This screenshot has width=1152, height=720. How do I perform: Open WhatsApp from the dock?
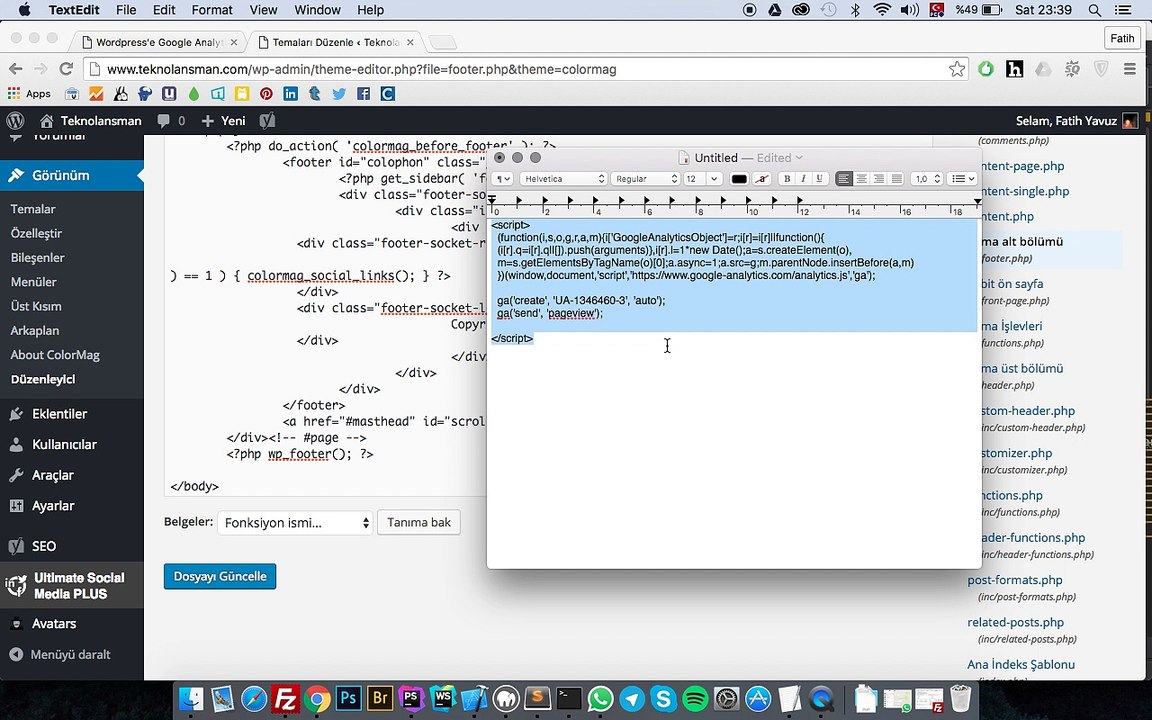pos(600,699)
